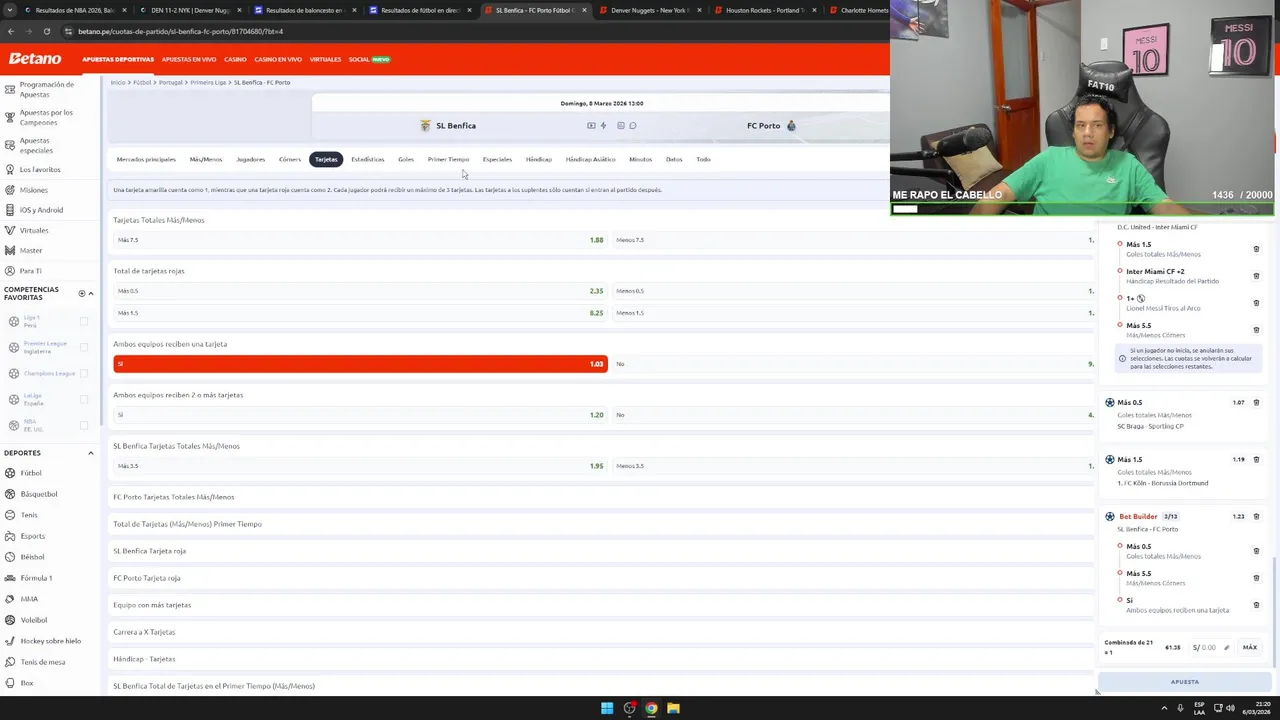
Task: Switch to the Houston Rockets browser tab
Action: pyautogui.click(x=765, y=10)
